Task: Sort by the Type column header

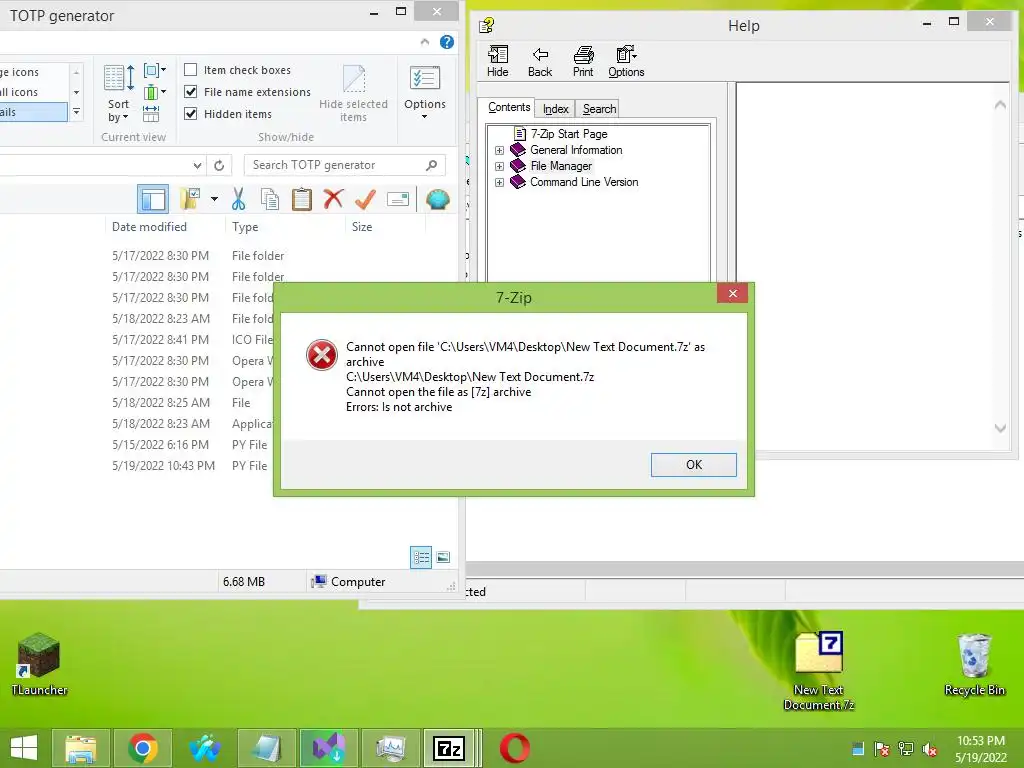Action: (245, 227)
